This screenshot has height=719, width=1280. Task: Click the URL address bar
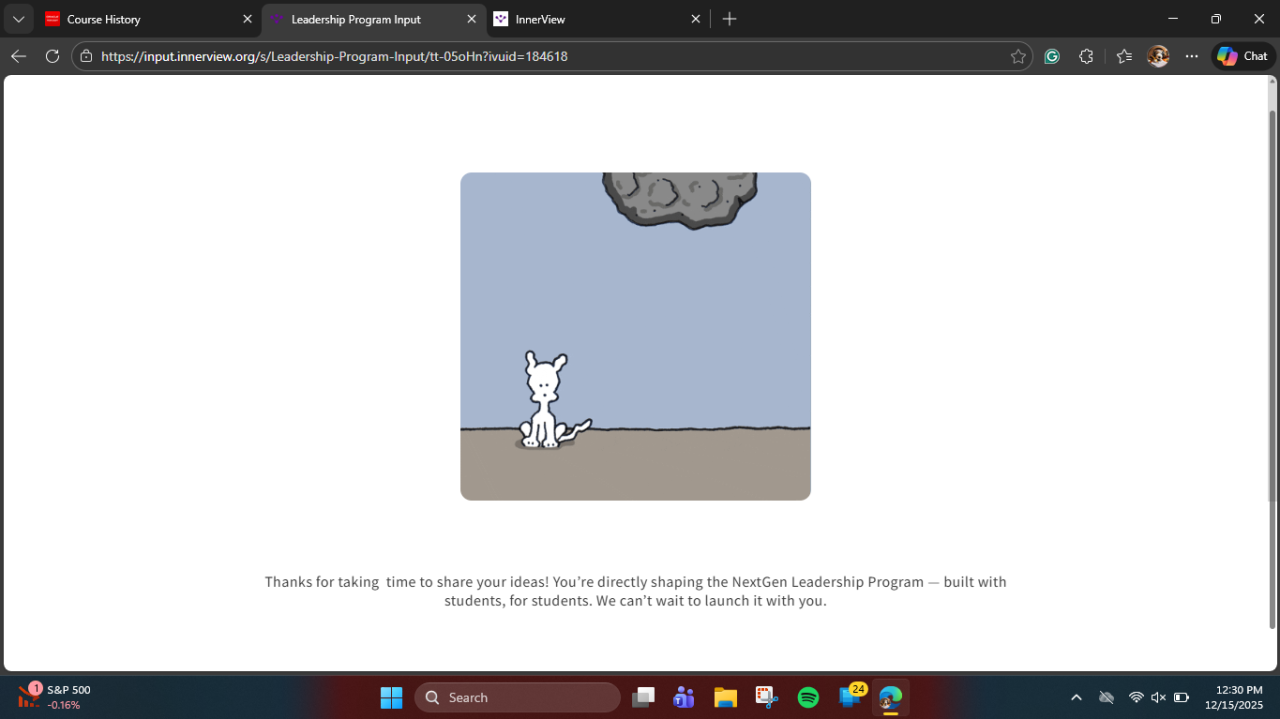(552, 57)
